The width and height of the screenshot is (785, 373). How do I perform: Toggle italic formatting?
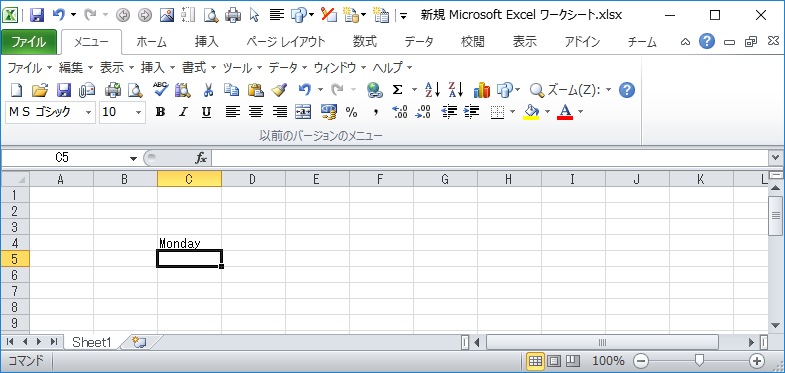click(x=184, y=112)
